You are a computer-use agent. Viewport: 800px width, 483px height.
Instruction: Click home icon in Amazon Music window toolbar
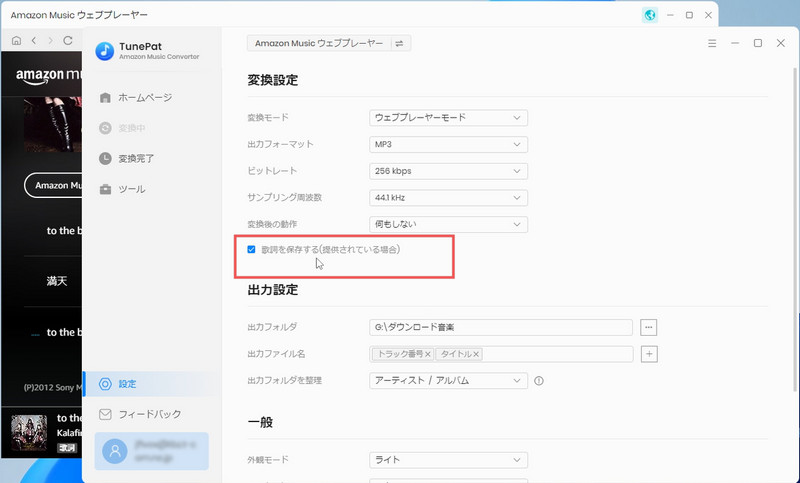point(16,40)
